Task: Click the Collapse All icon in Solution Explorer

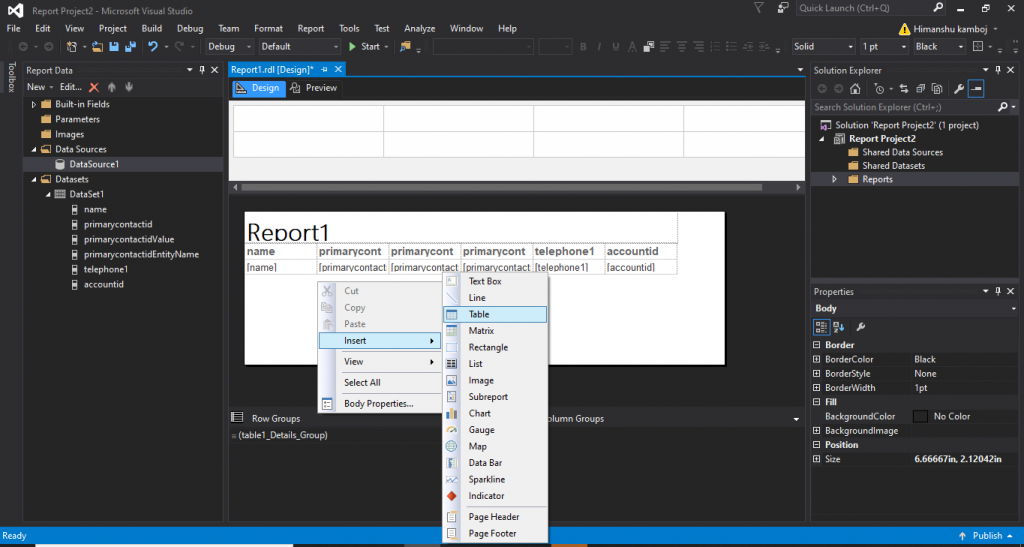Action: (921, 88)
